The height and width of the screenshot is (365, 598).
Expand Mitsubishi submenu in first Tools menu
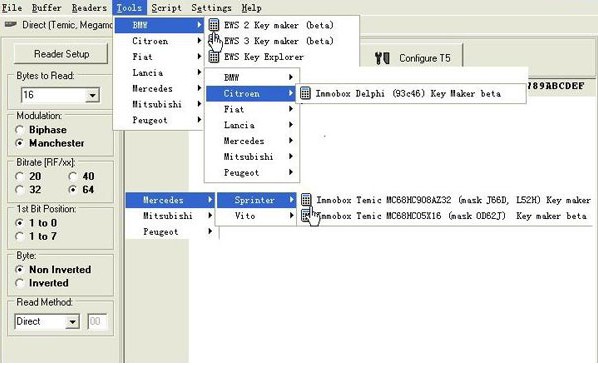tap(158, 104)
